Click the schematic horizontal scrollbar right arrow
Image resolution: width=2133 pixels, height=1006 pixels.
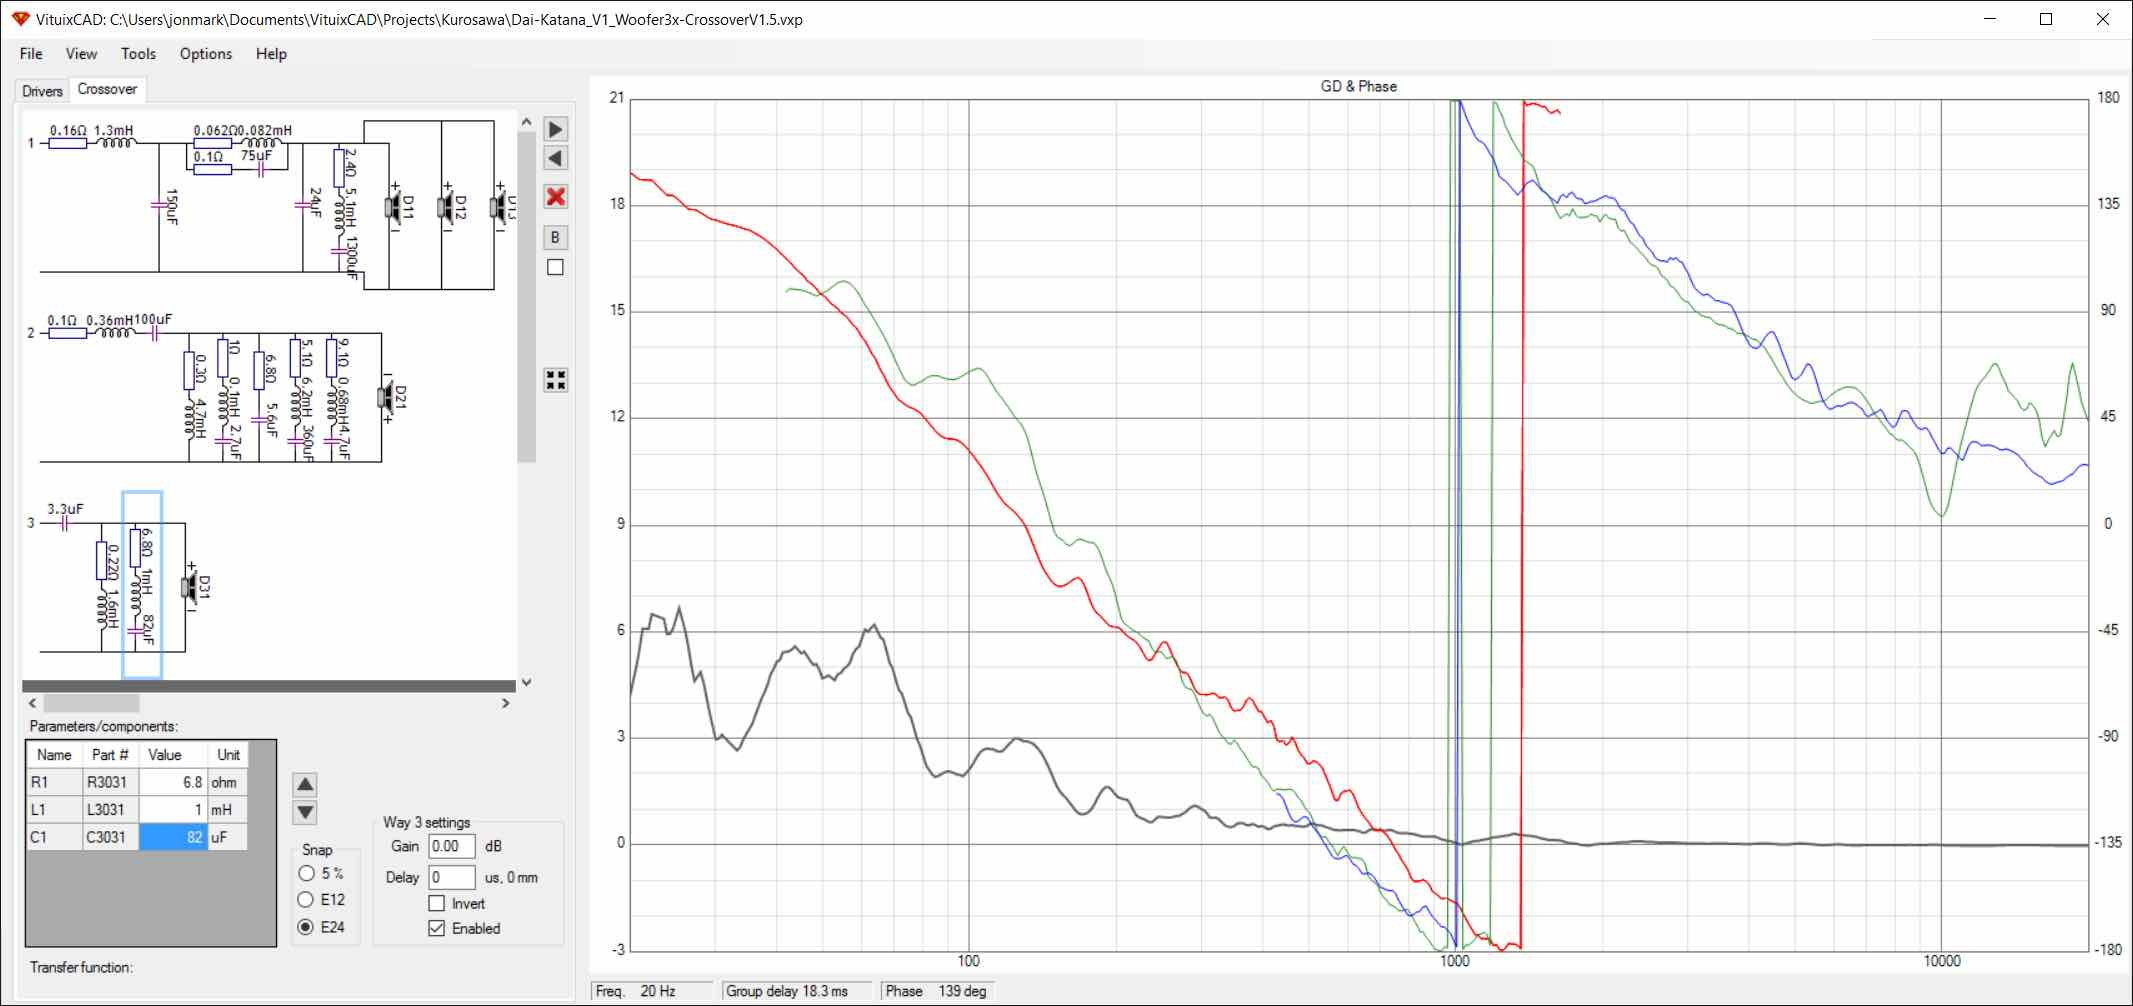[505, 704]
